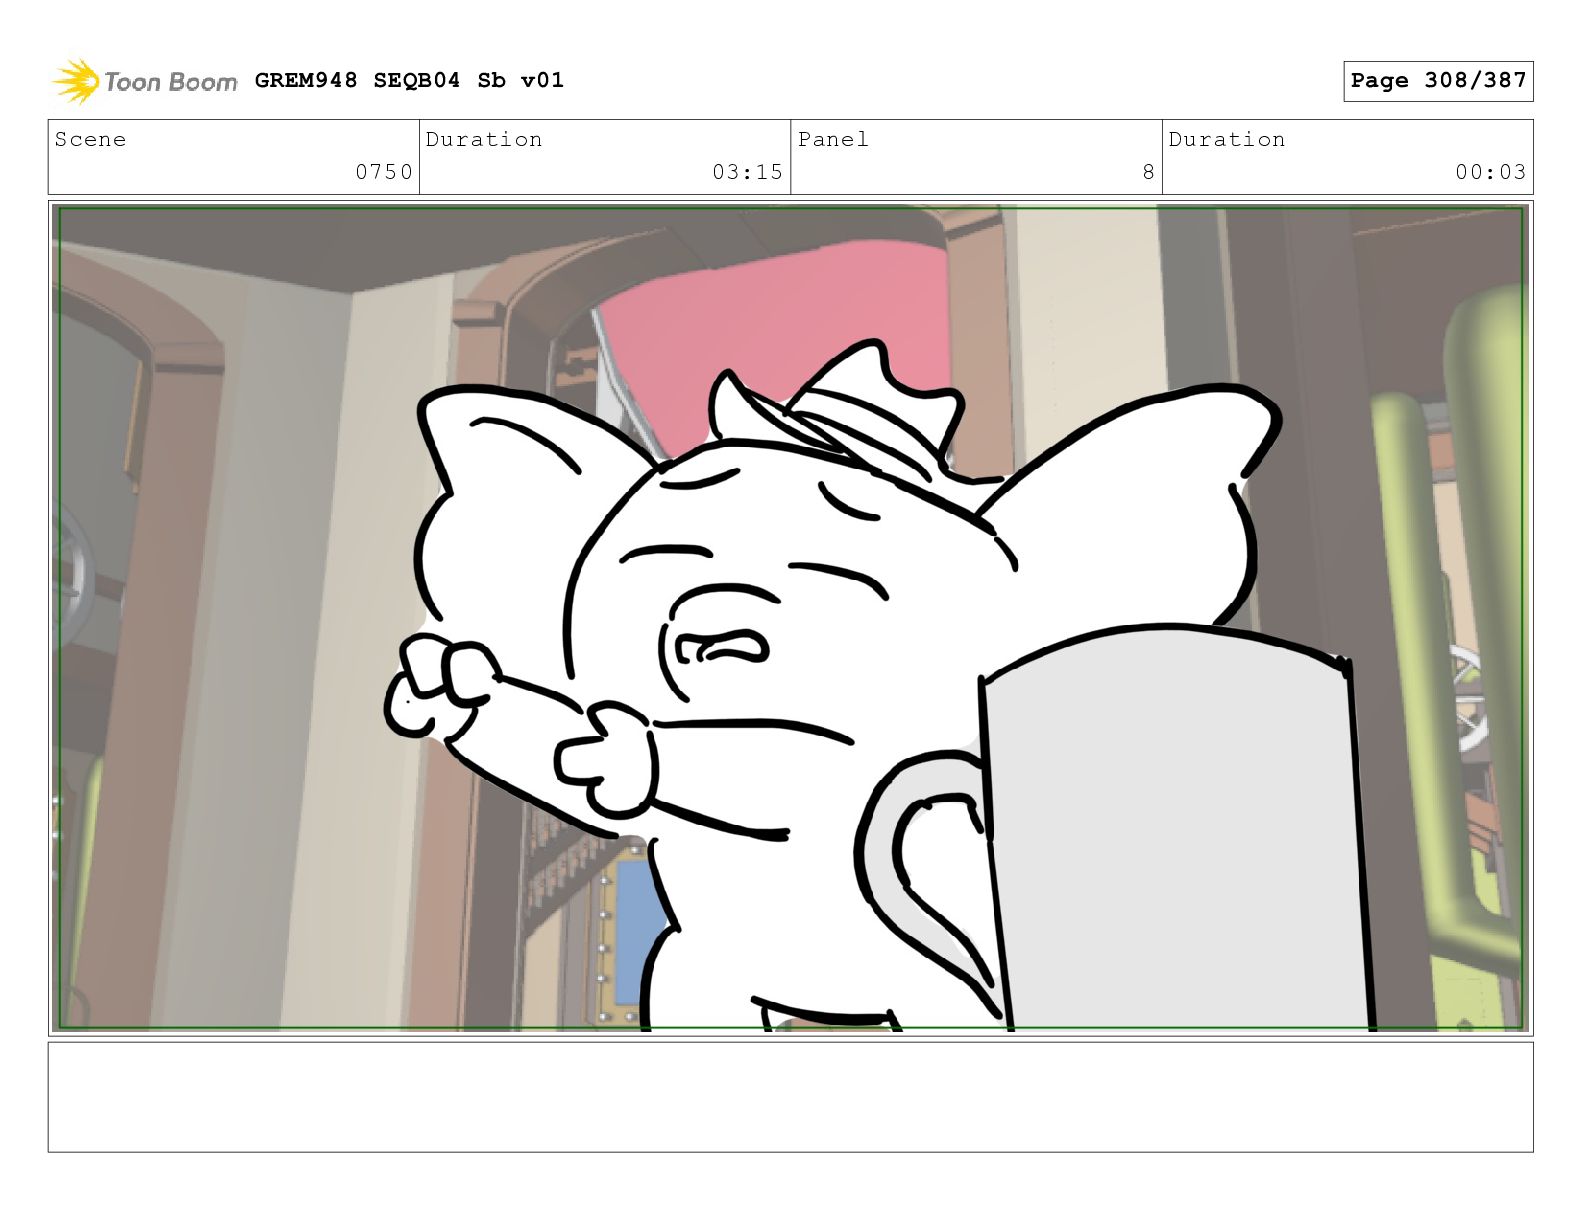This screenshot has height=1224, width=1584.
Task: Select the GREM948 SEQB04 Sb v01 title
Action: (x=409, y=80)
